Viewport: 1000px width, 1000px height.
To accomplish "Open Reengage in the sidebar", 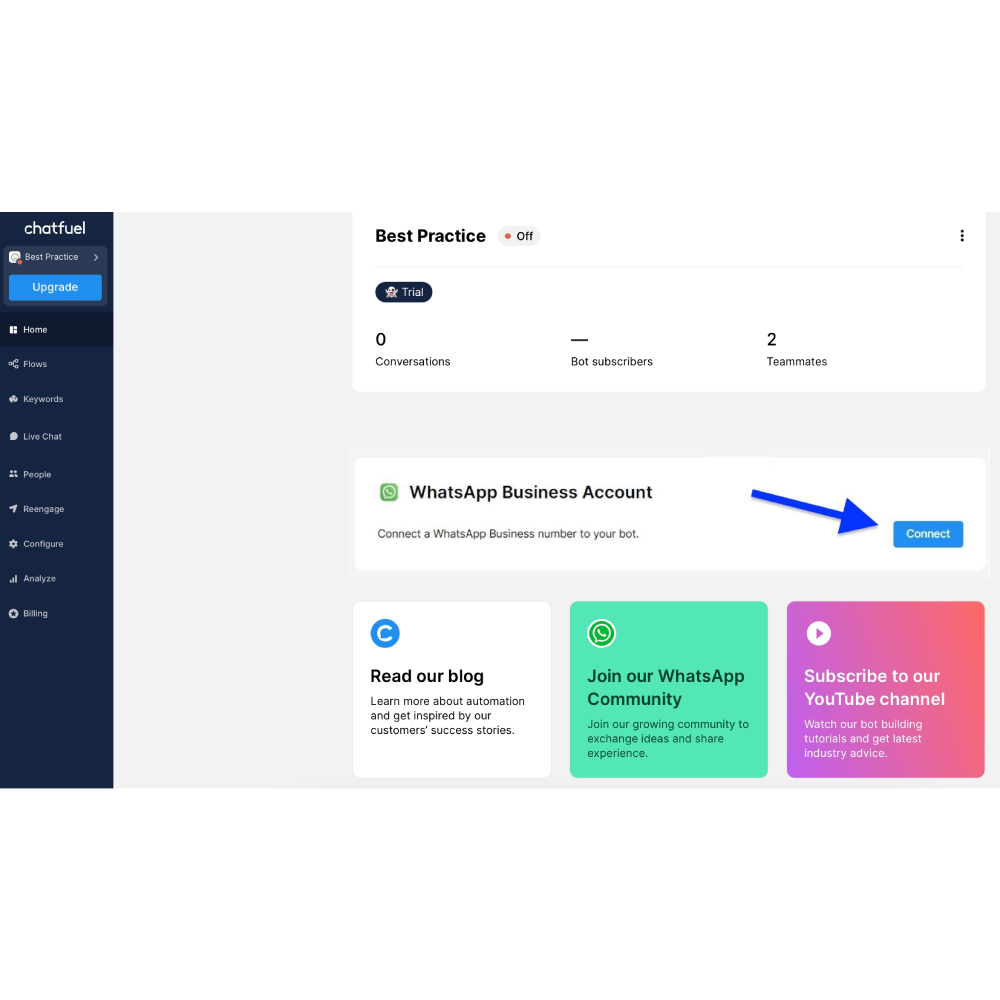I will tap(57, 508).
